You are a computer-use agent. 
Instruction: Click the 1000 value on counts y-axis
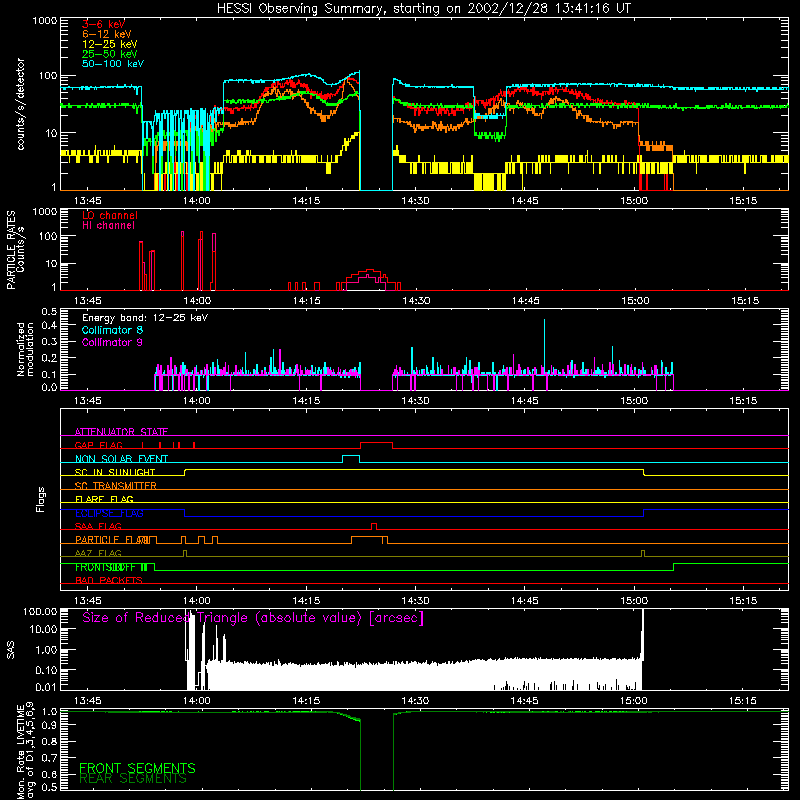44,21
